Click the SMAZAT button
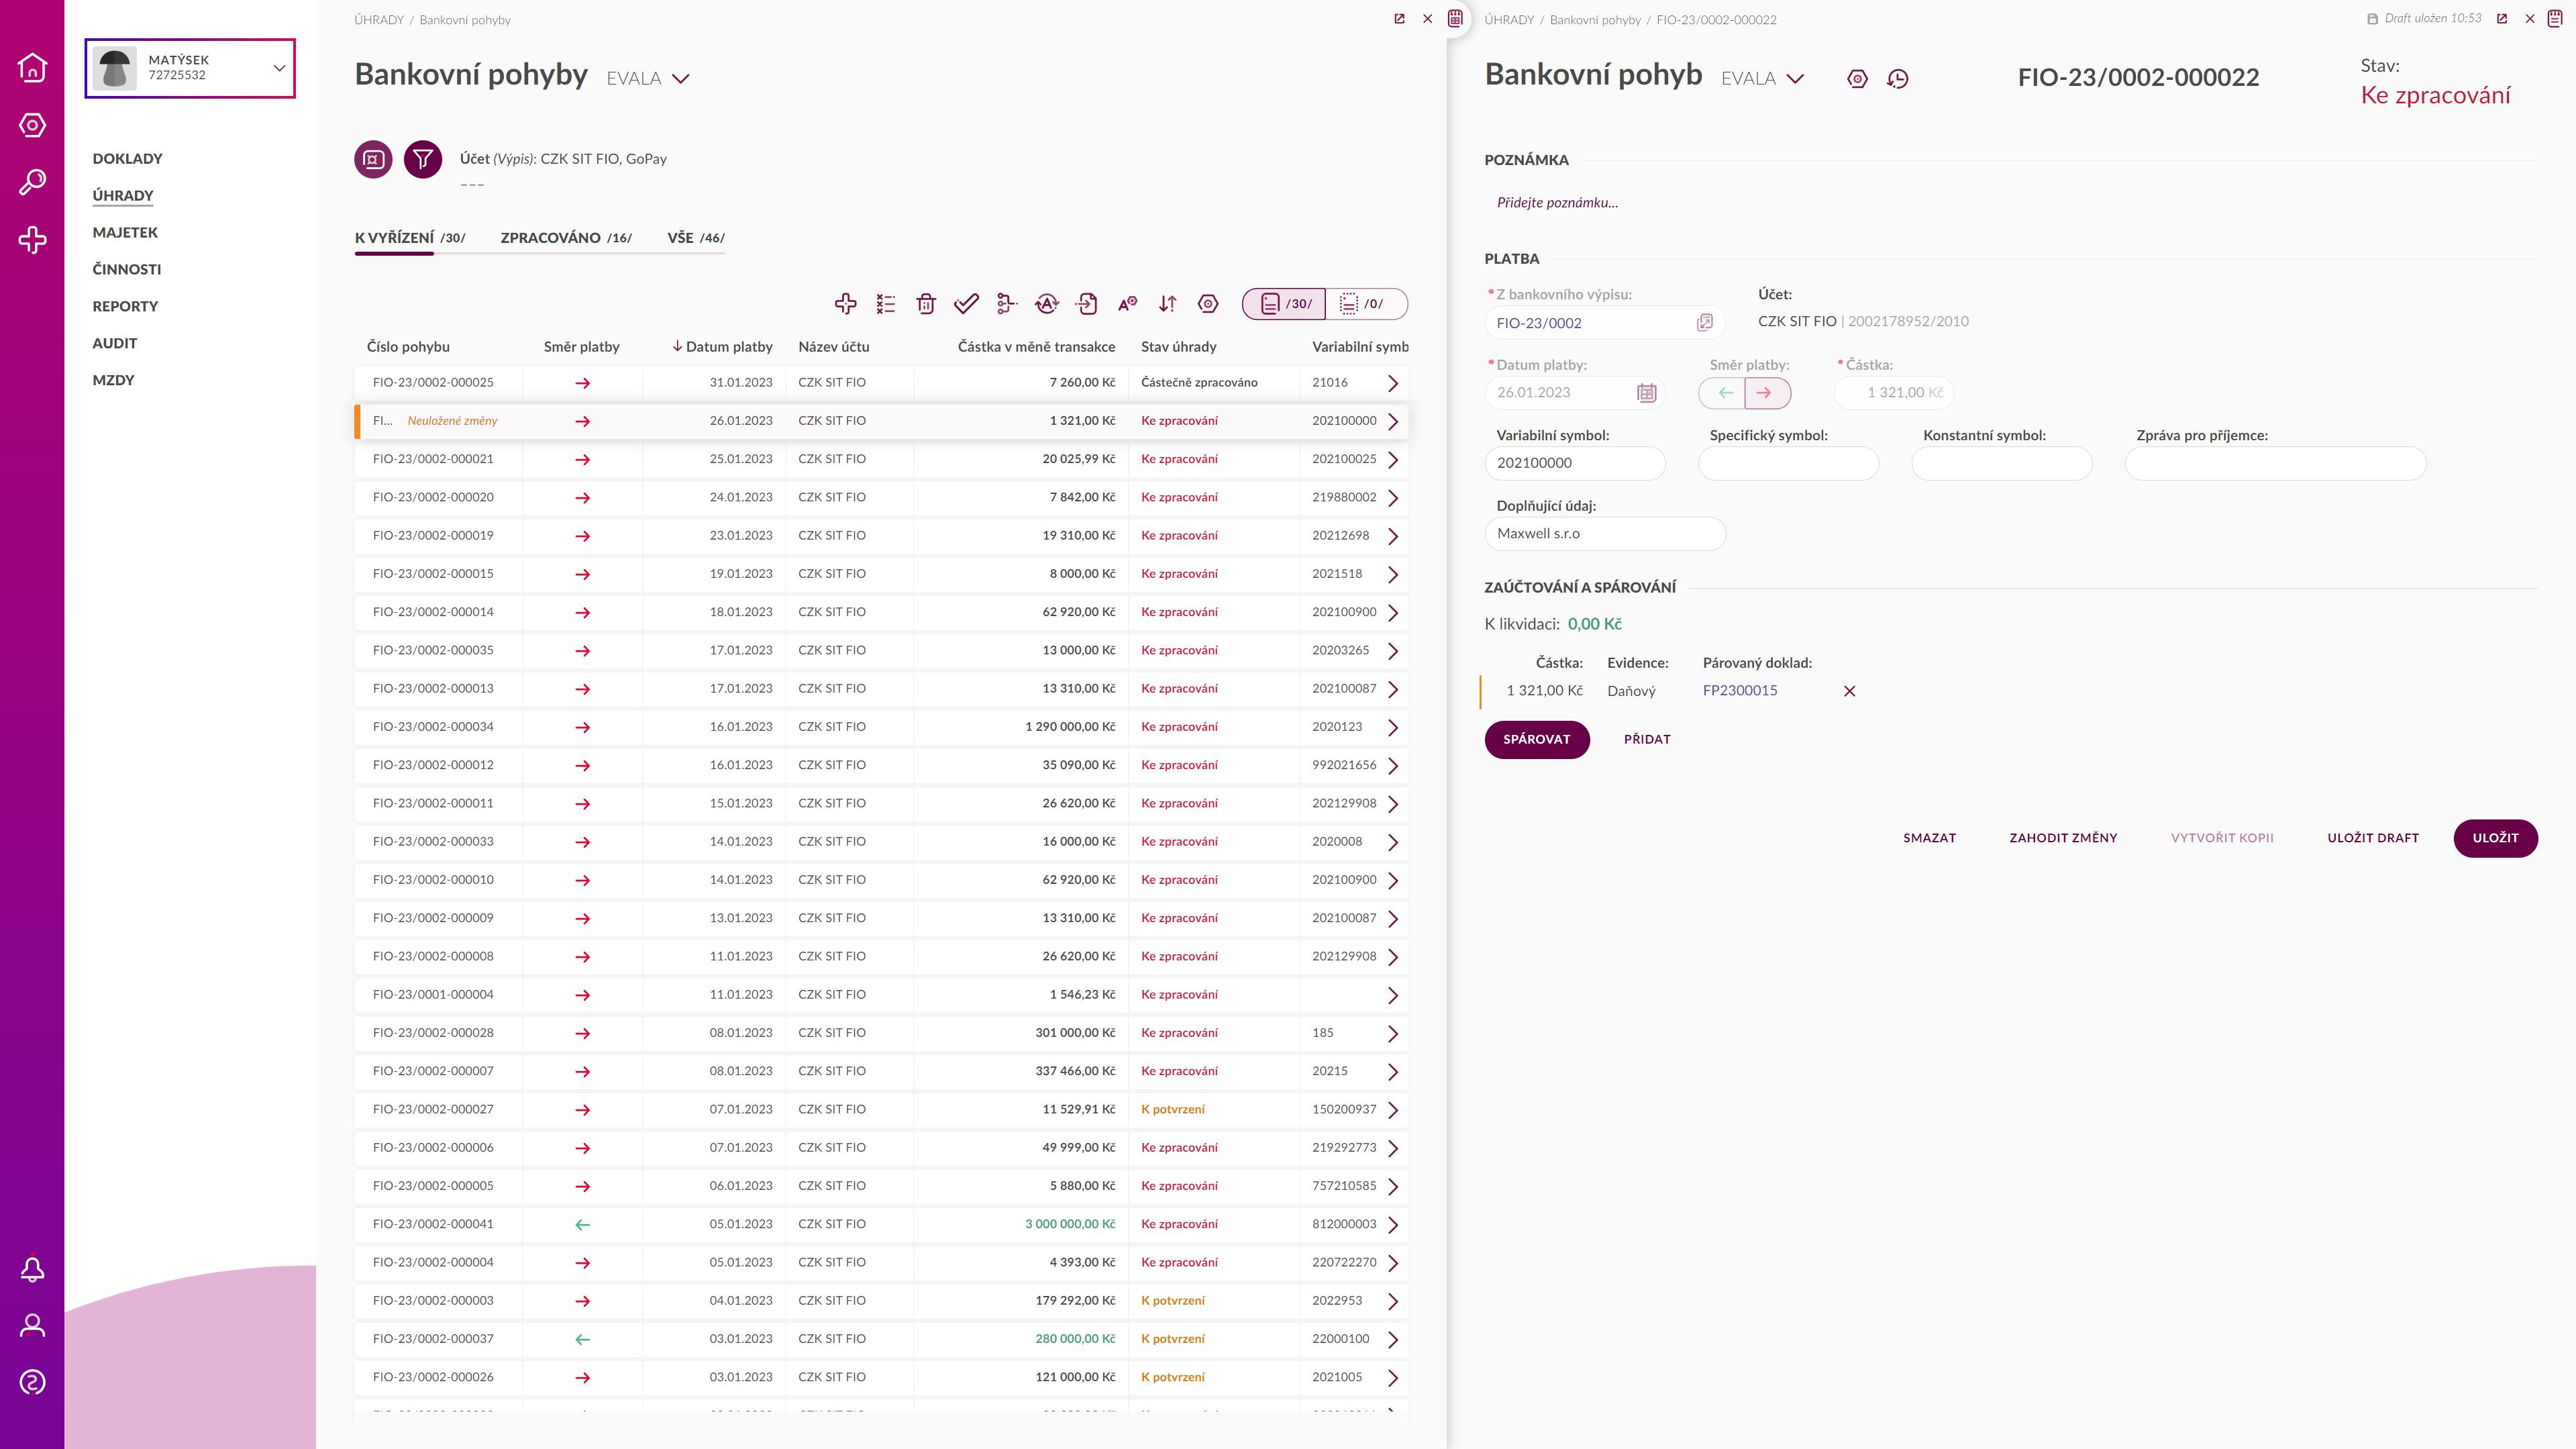Viewport: 2576px width, 1449px height. tap(1929, 838)
